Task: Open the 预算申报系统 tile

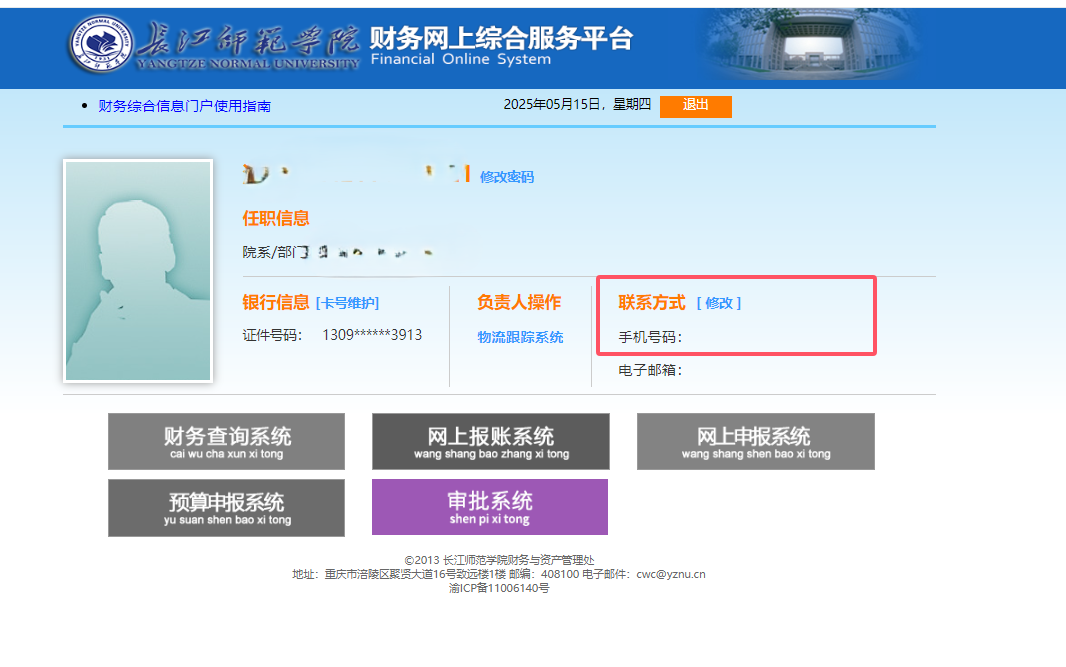Action: pyautogui.click(x=226, y=508)
